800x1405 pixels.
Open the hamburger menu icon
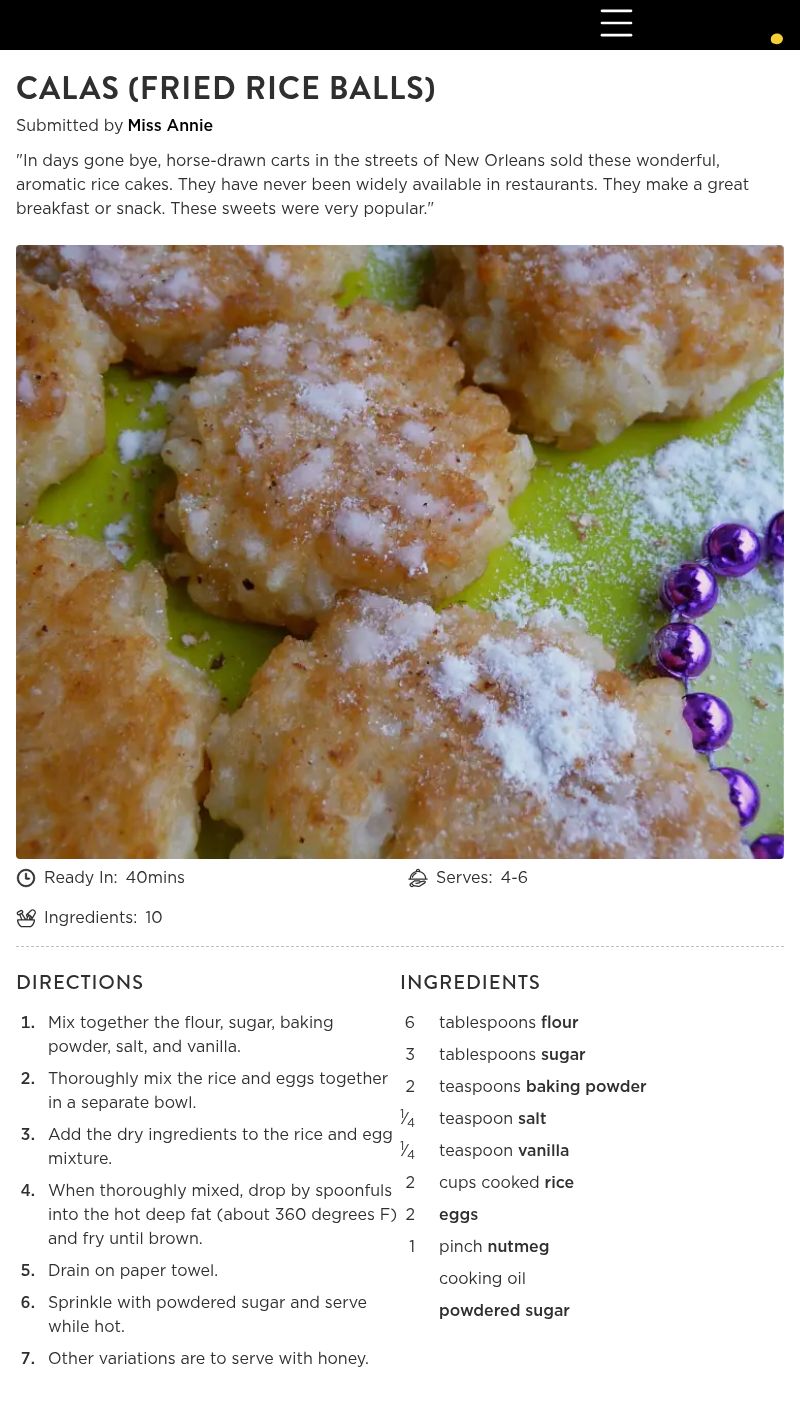tap(616, 23)
